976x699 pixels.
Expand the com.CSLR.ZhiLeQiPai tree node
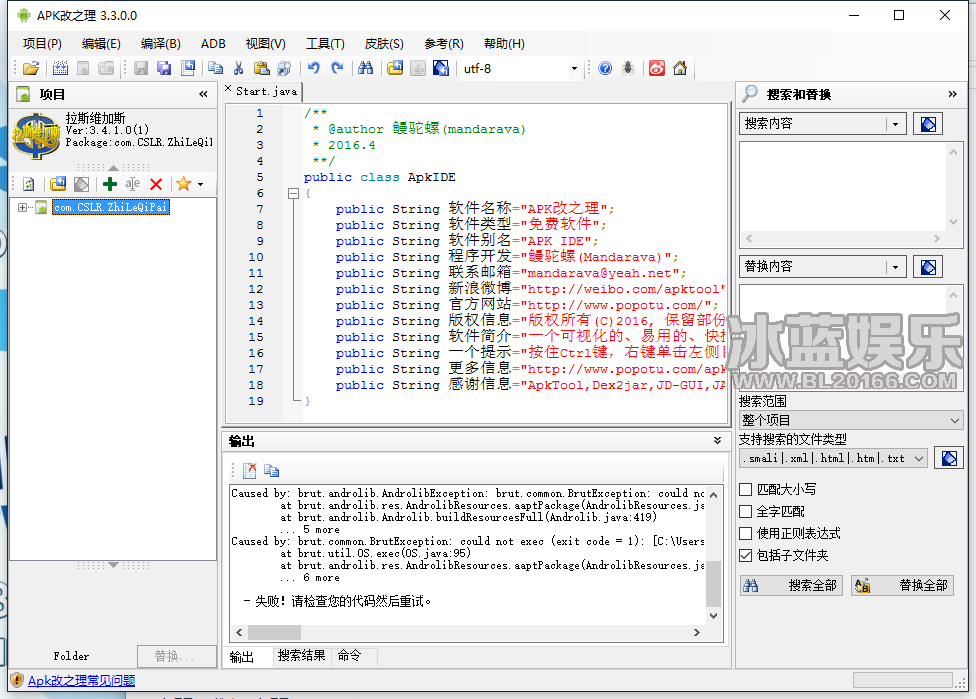(22, 207)
